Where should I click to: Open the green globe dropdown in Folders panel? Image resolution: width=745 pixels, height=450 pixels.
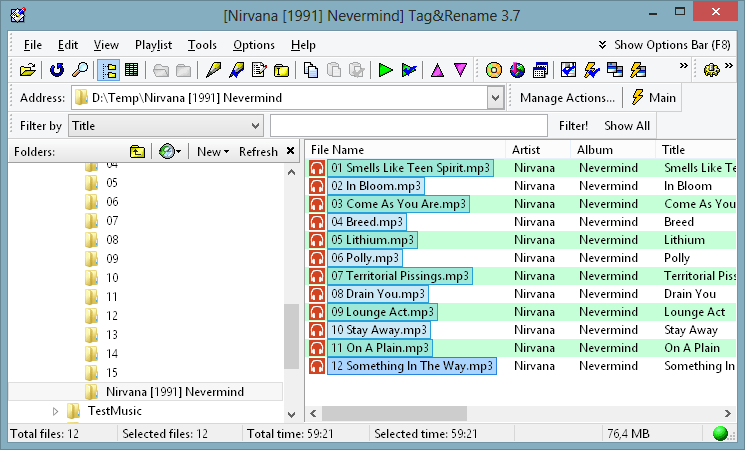pos(170,152)
